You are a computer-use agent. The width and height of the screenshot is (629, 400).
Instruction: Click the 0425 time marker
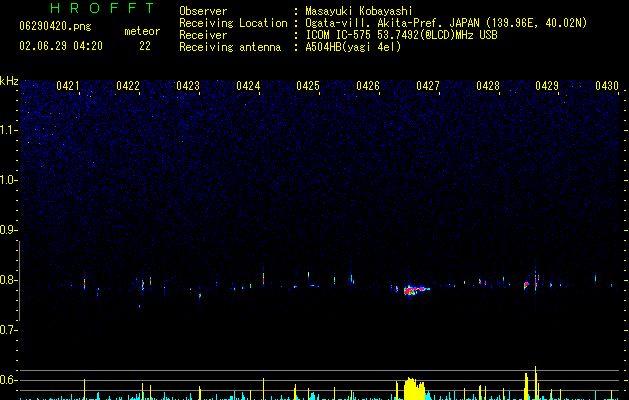pyautogui.click(x=308, y=86)
